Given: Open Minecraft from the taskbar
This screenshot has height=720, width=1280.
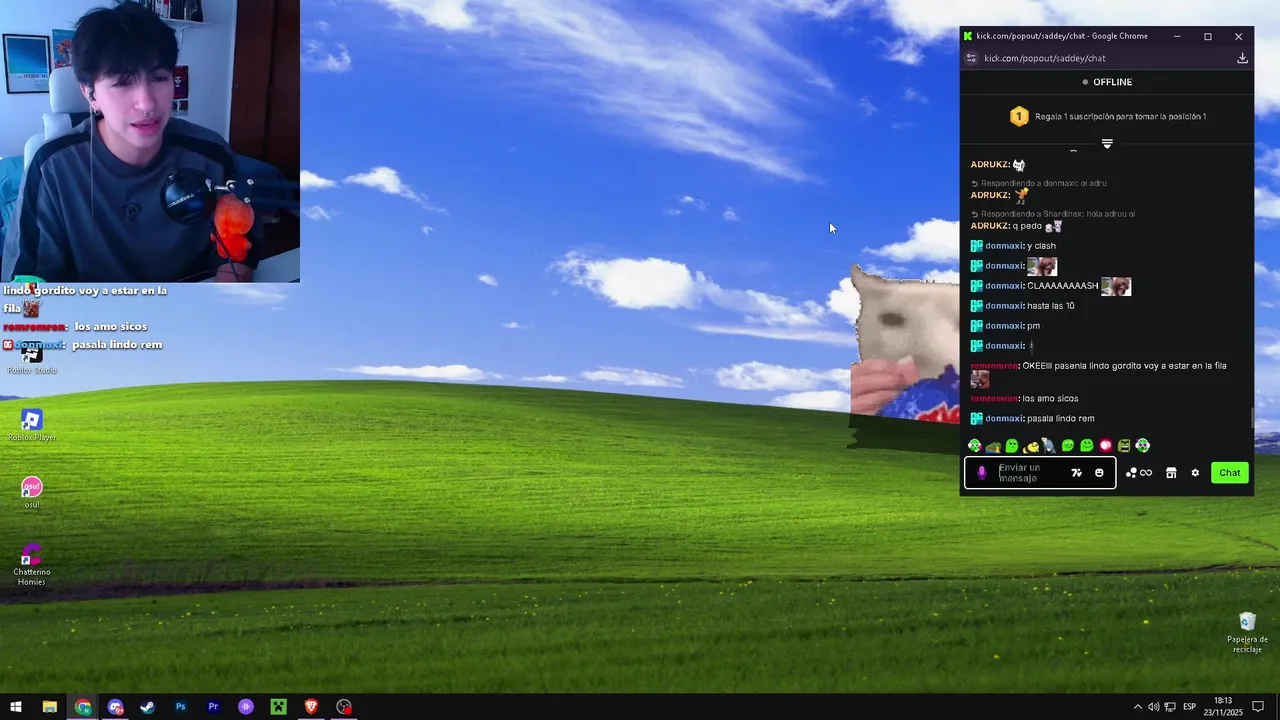Looking at the screenshot, I should click(279, 707).
